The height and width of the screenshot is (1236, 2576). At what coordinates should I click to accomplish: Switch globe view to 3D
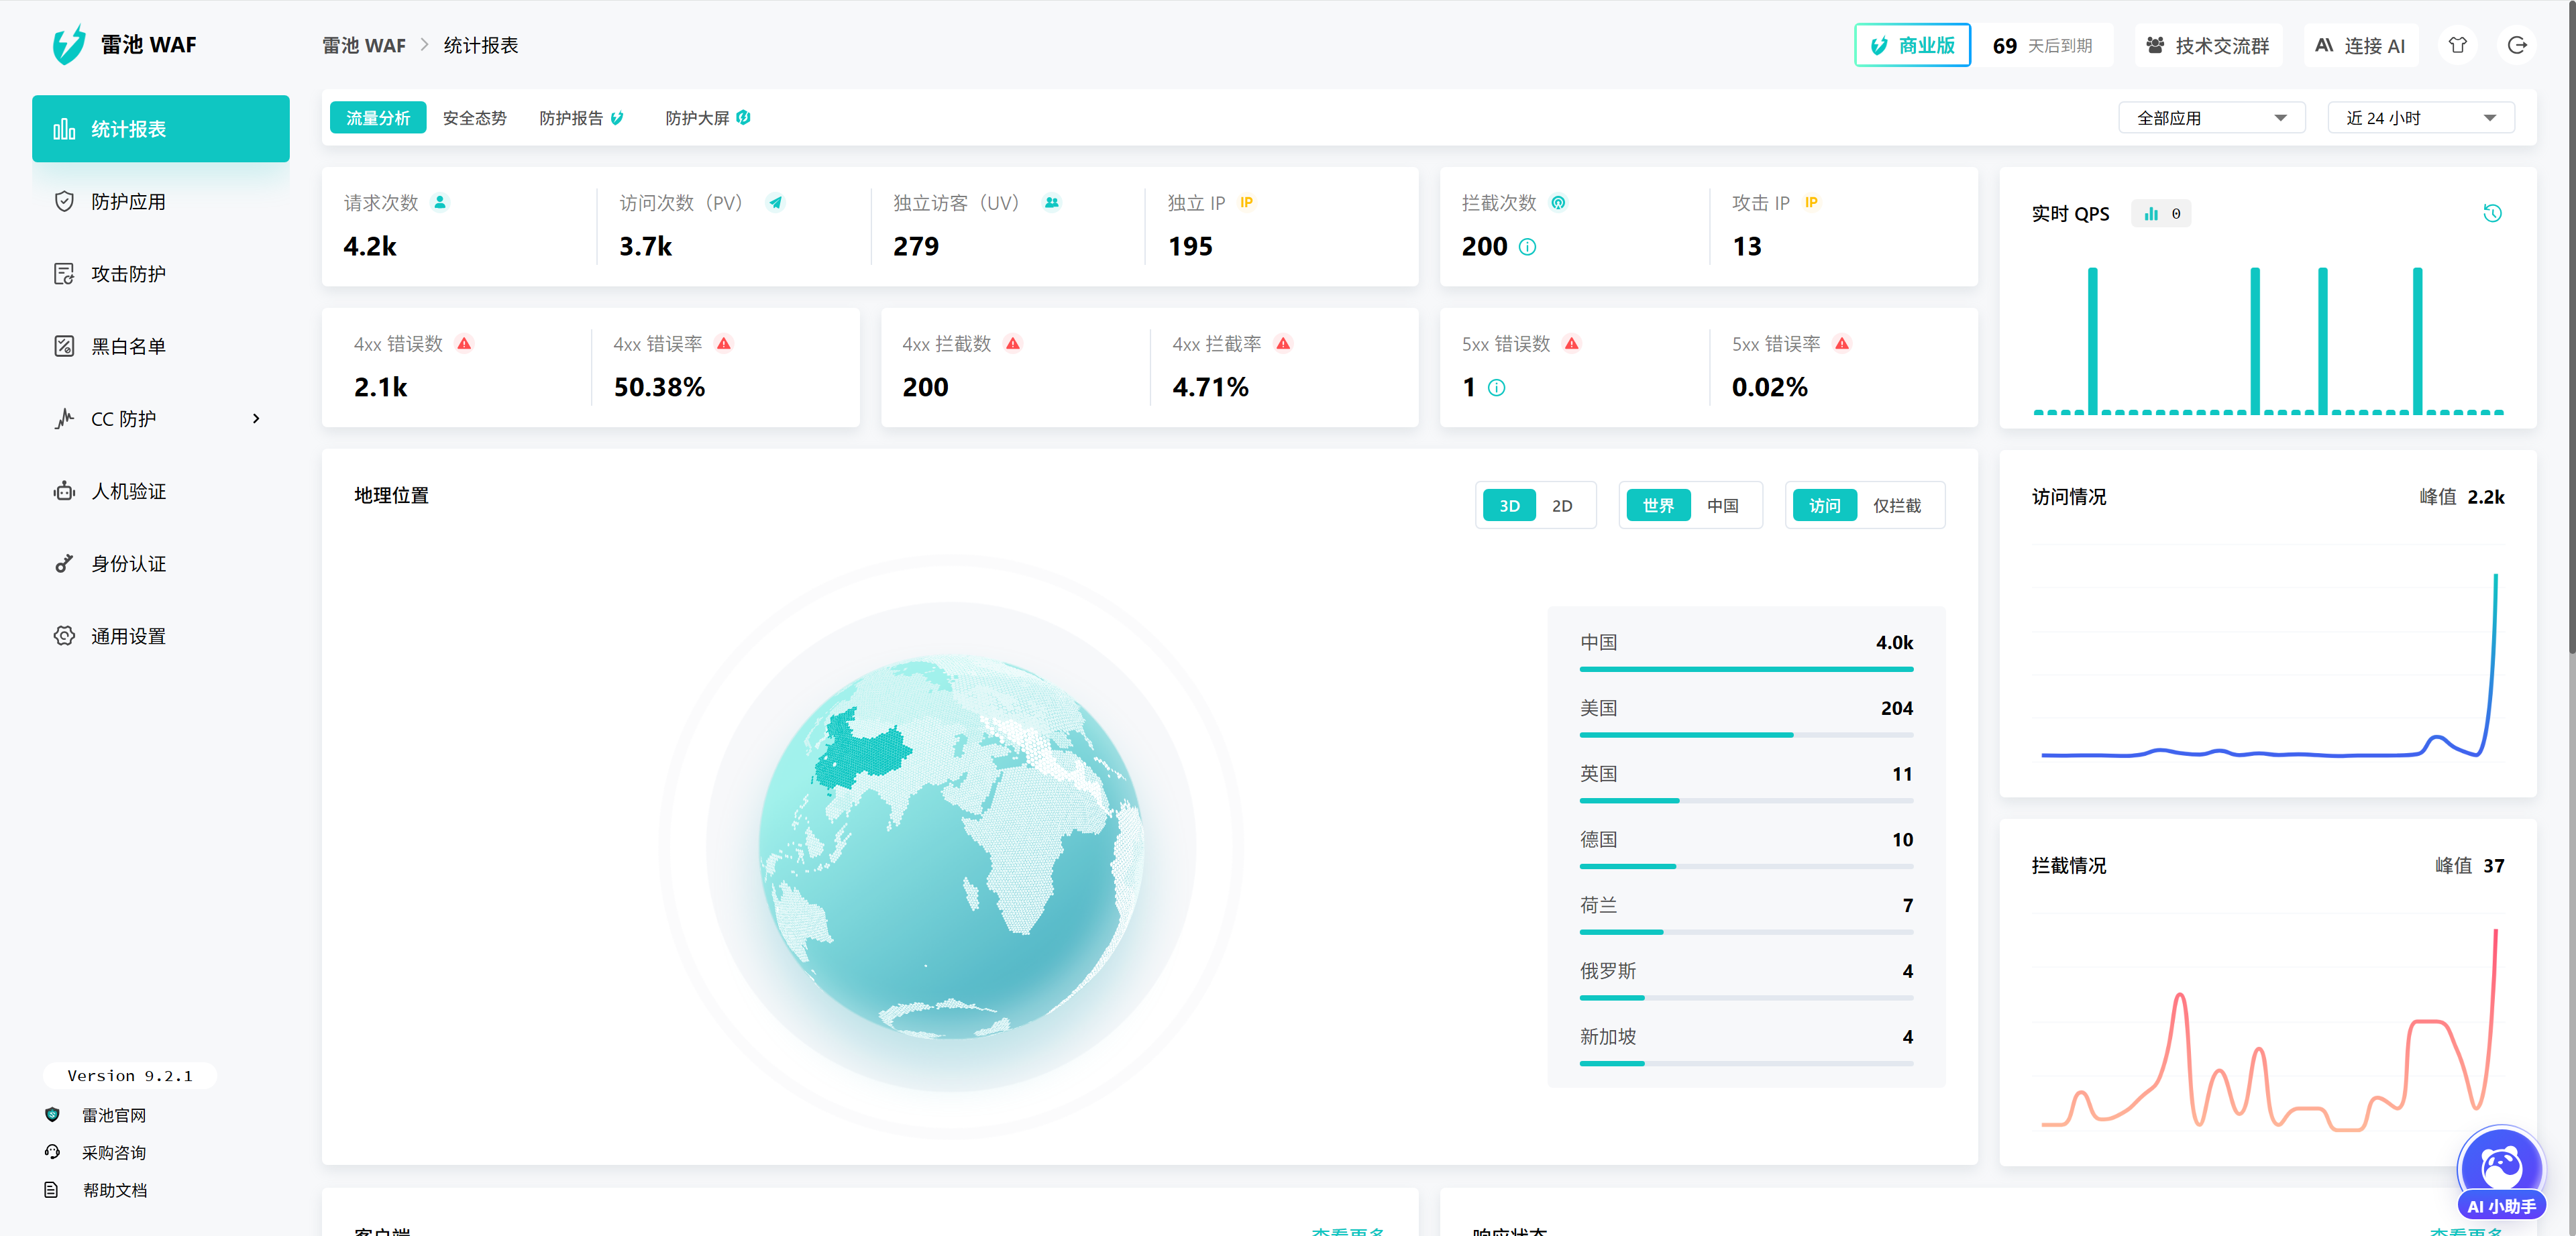(x=1509, y=506)
